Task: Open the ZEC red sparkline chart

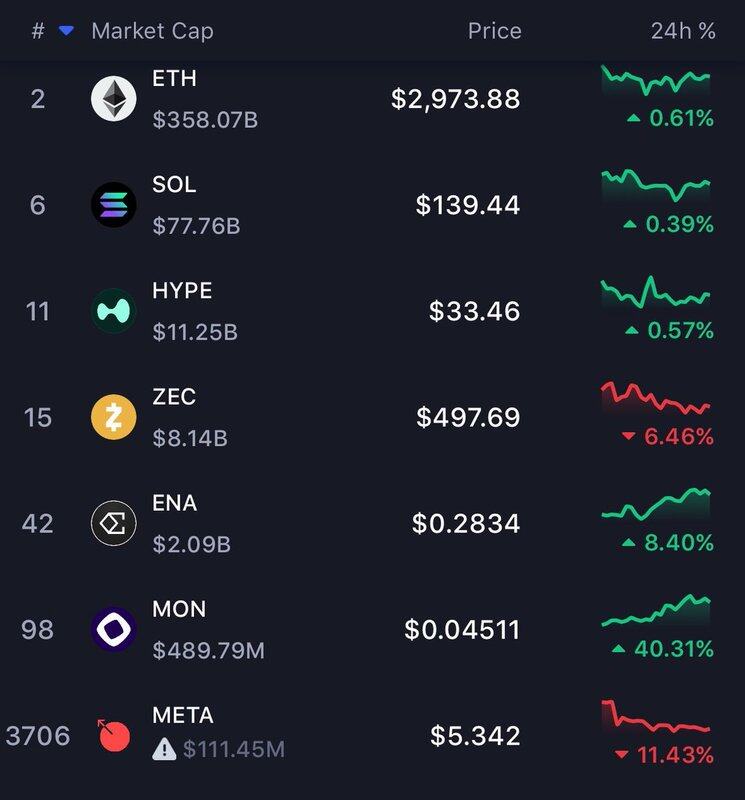Action: click(656, 398)
